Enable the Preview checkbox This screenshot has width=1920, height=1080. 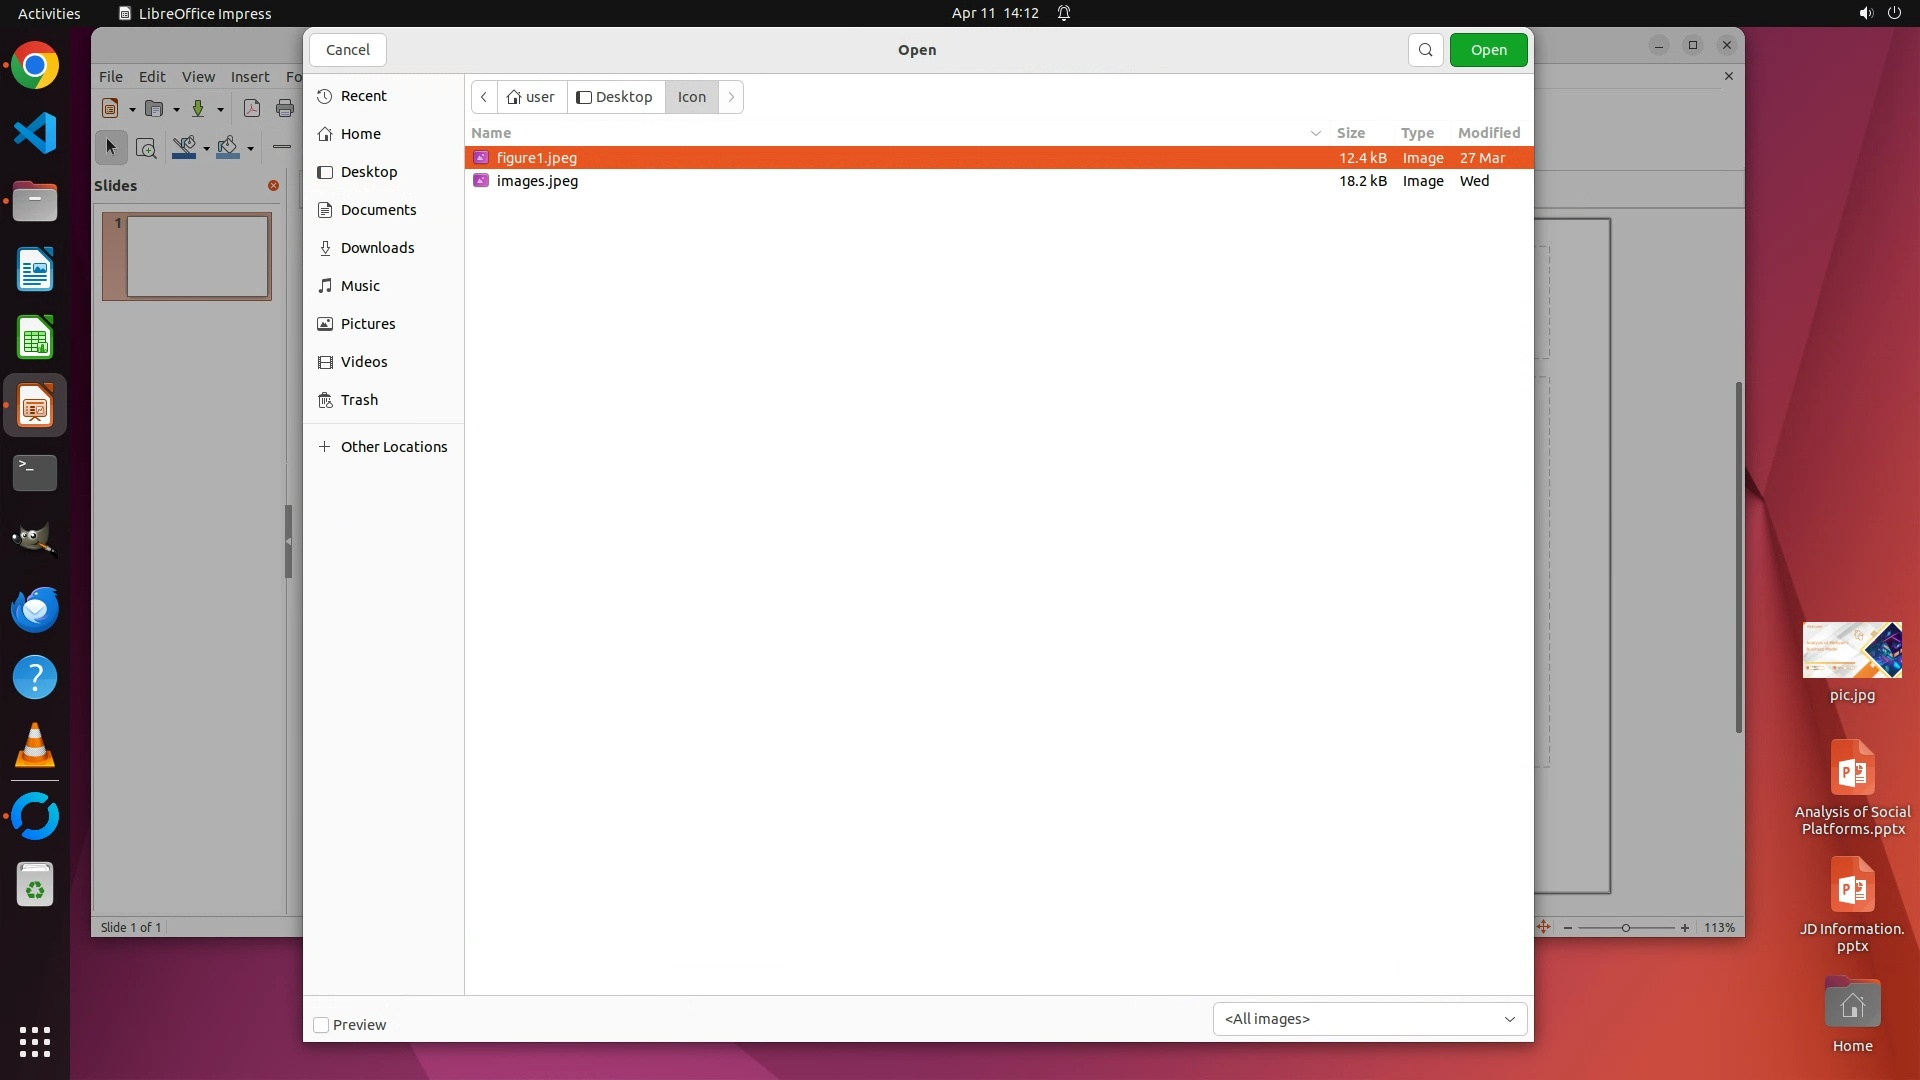tap(321, 1025)
